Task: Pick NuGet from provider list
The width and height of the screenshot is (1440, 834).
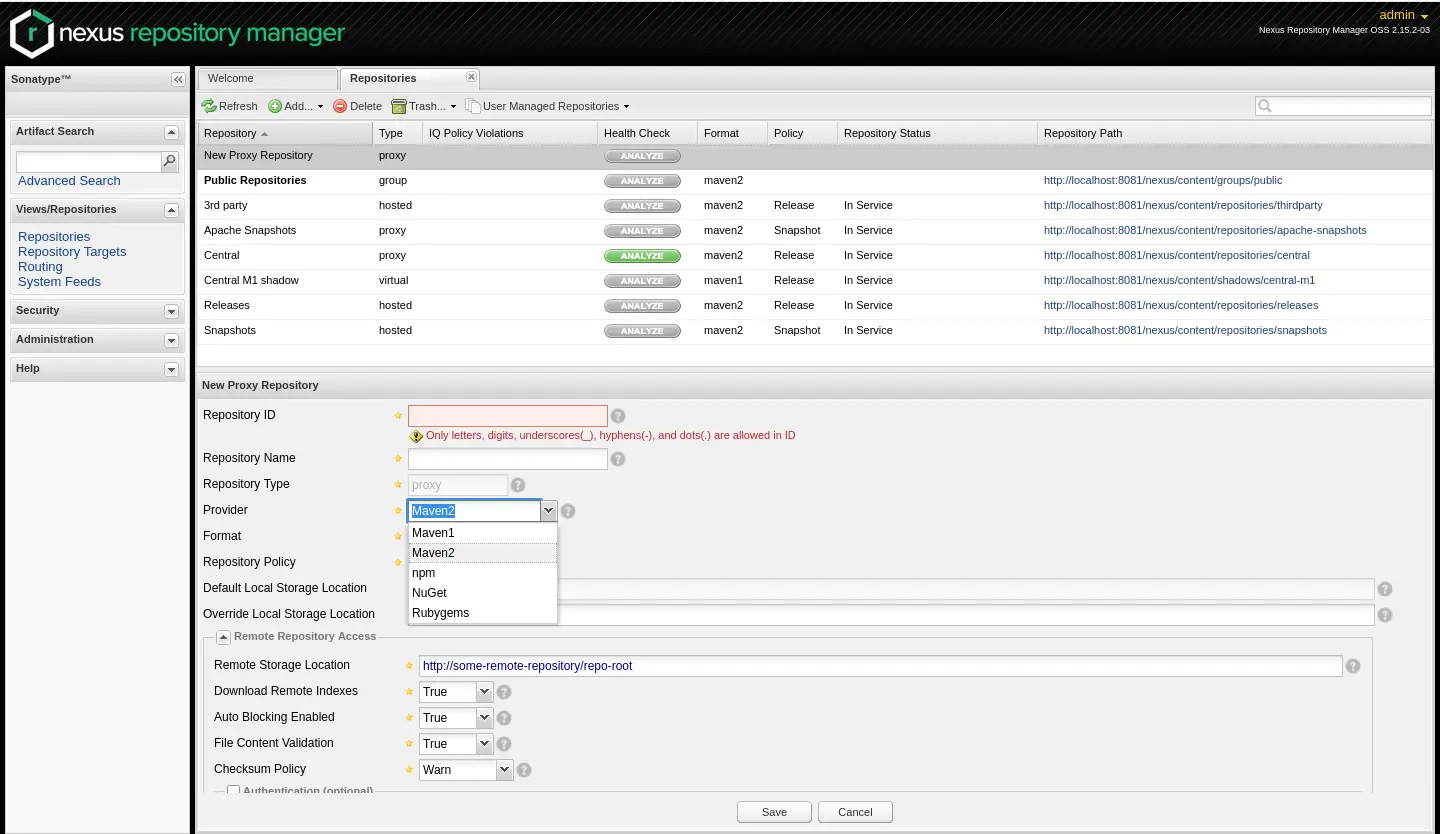Action: [482, 593]
